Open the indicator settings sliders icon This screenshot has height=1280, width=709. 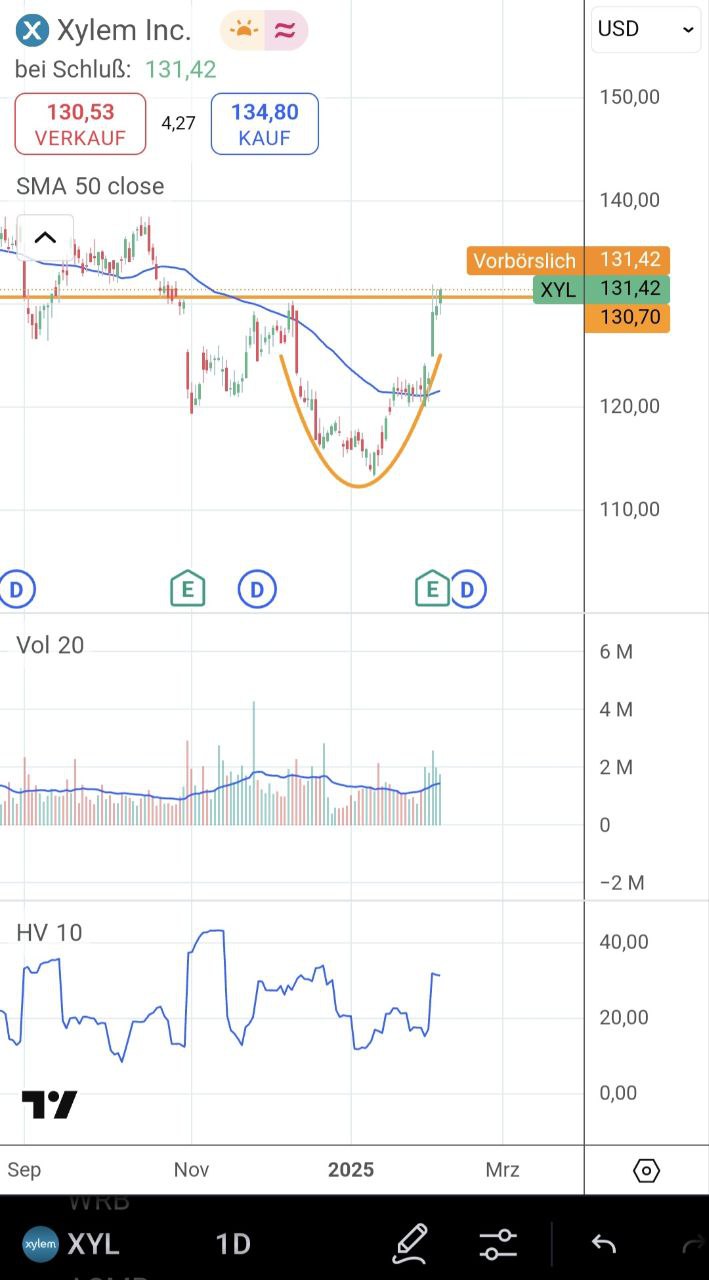point(498,1243)
